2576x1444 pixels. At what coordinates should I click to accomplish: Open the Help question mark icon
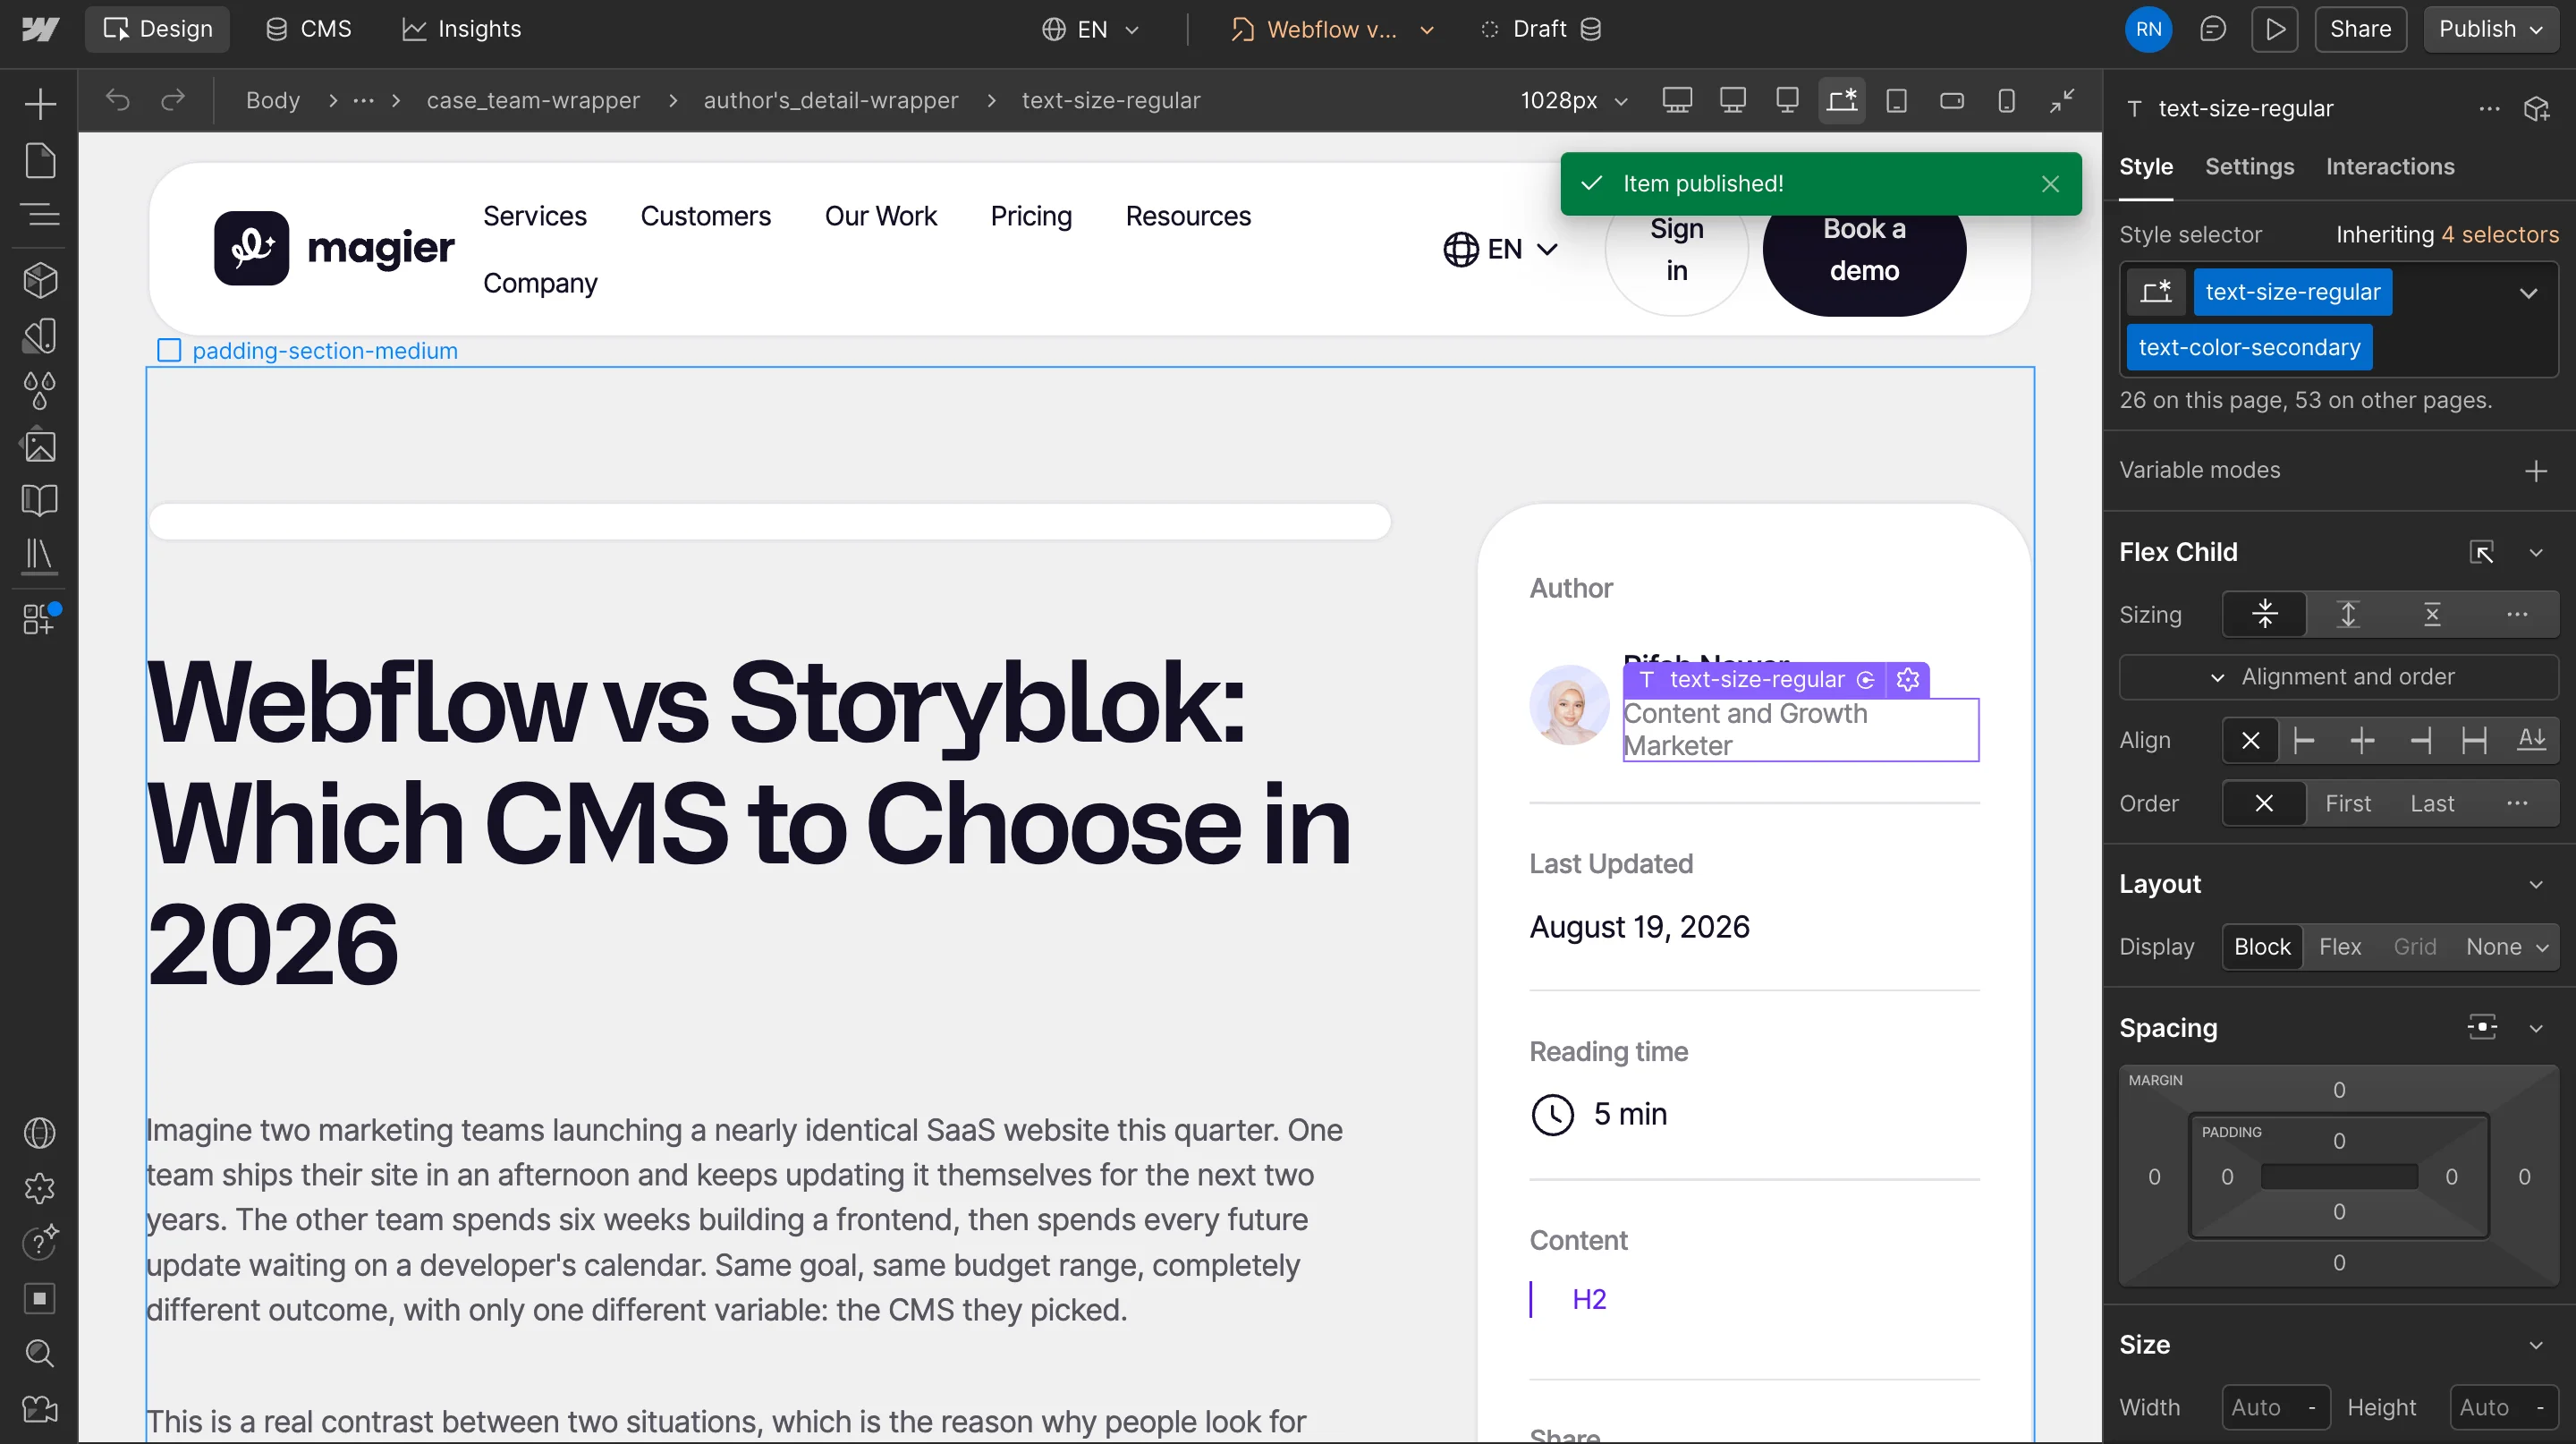tap(40, 1243)
